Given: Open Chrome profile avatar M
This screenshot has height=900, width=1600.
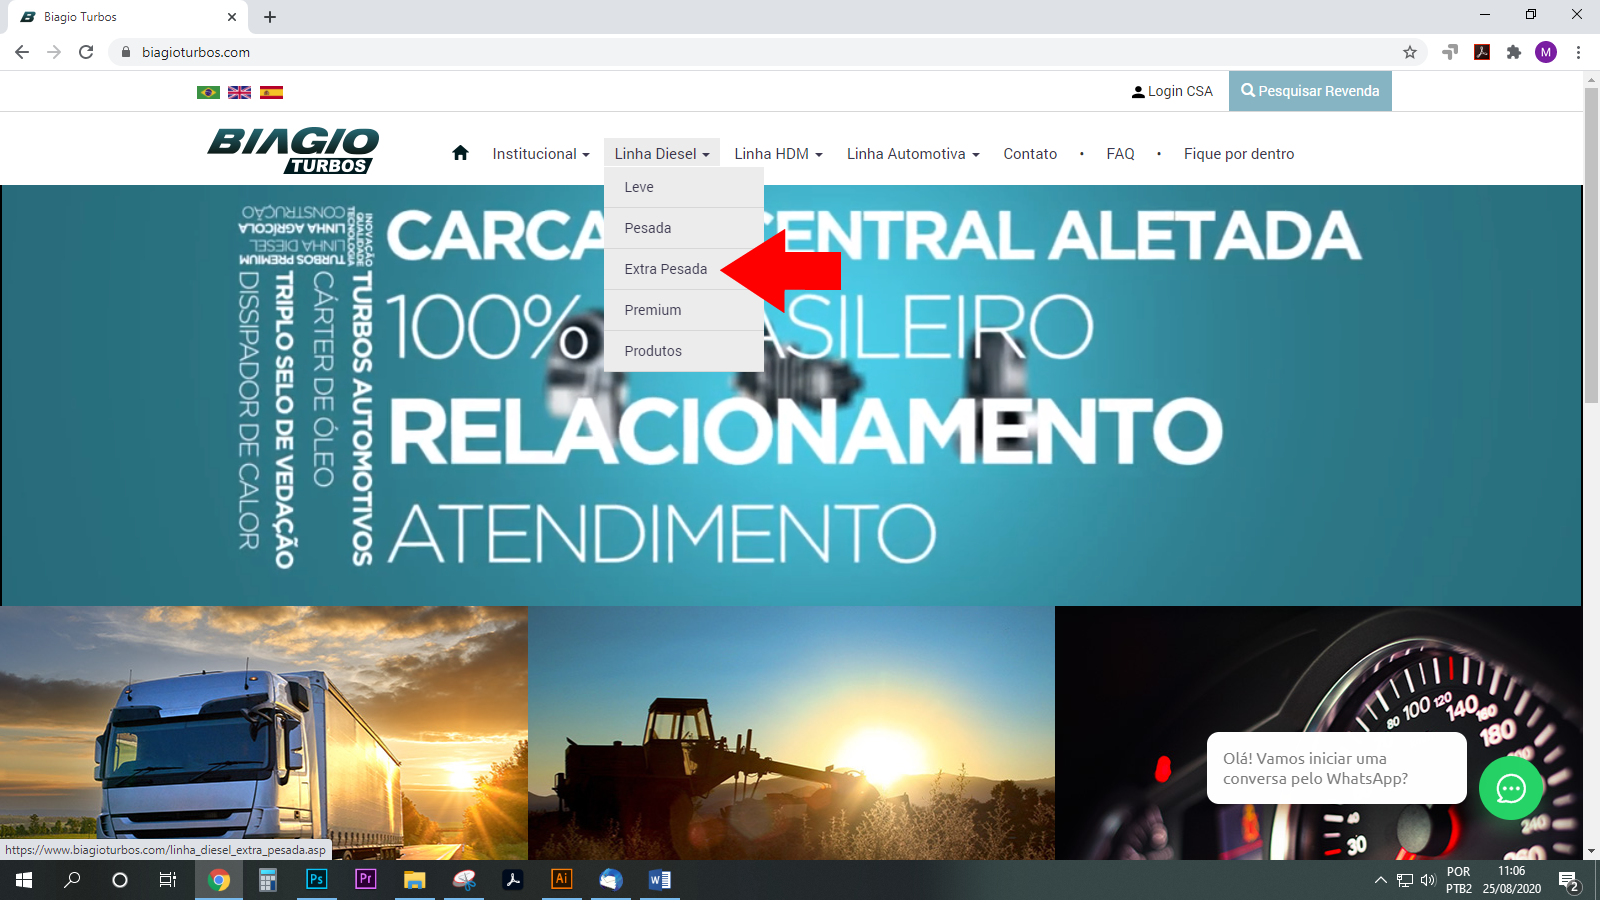Looking at the screenshot, I should [x=1546, y=52].
